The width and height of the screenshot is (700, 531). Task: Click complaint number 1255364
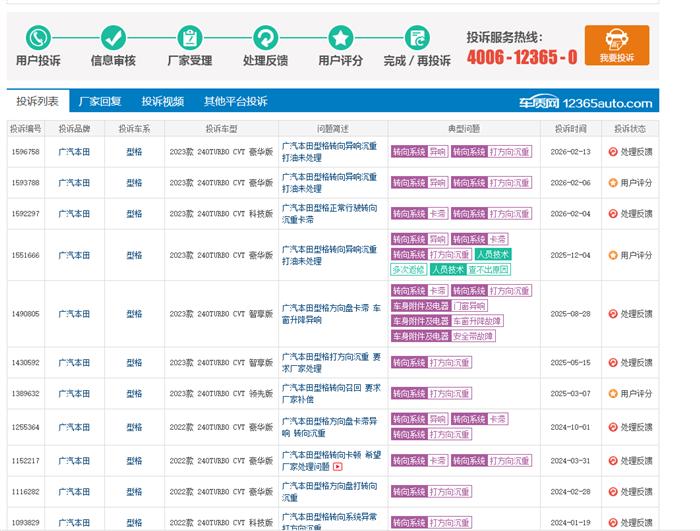[25, 427]
